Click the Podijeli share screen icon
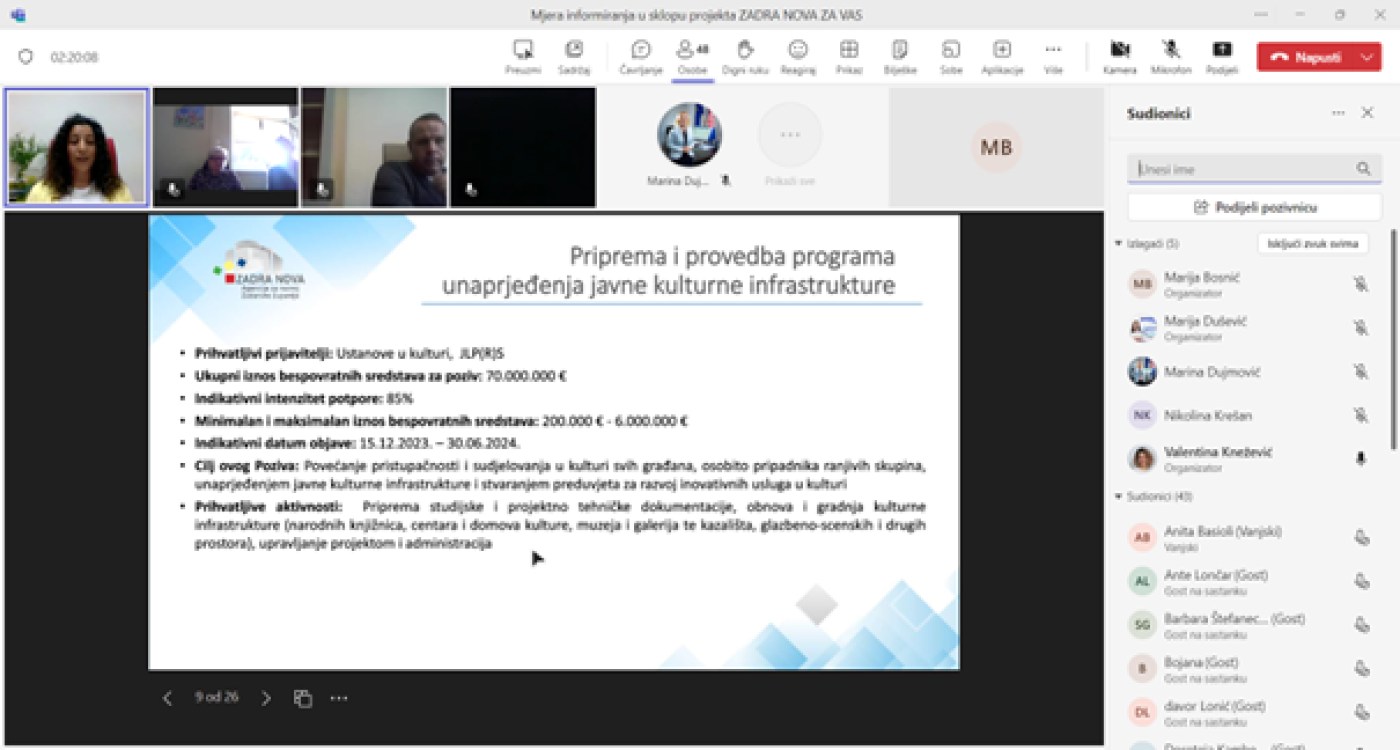The height and width of the screenshot is (750, 1400). coord(1221,50)
